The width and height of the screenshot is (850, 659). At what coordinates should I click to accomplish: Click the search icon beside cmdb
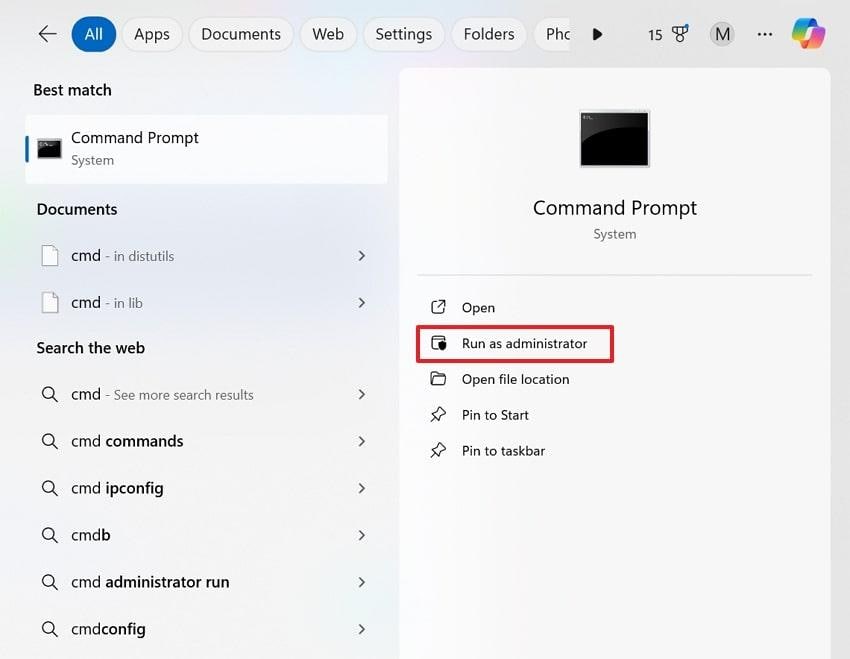[49, 535]
